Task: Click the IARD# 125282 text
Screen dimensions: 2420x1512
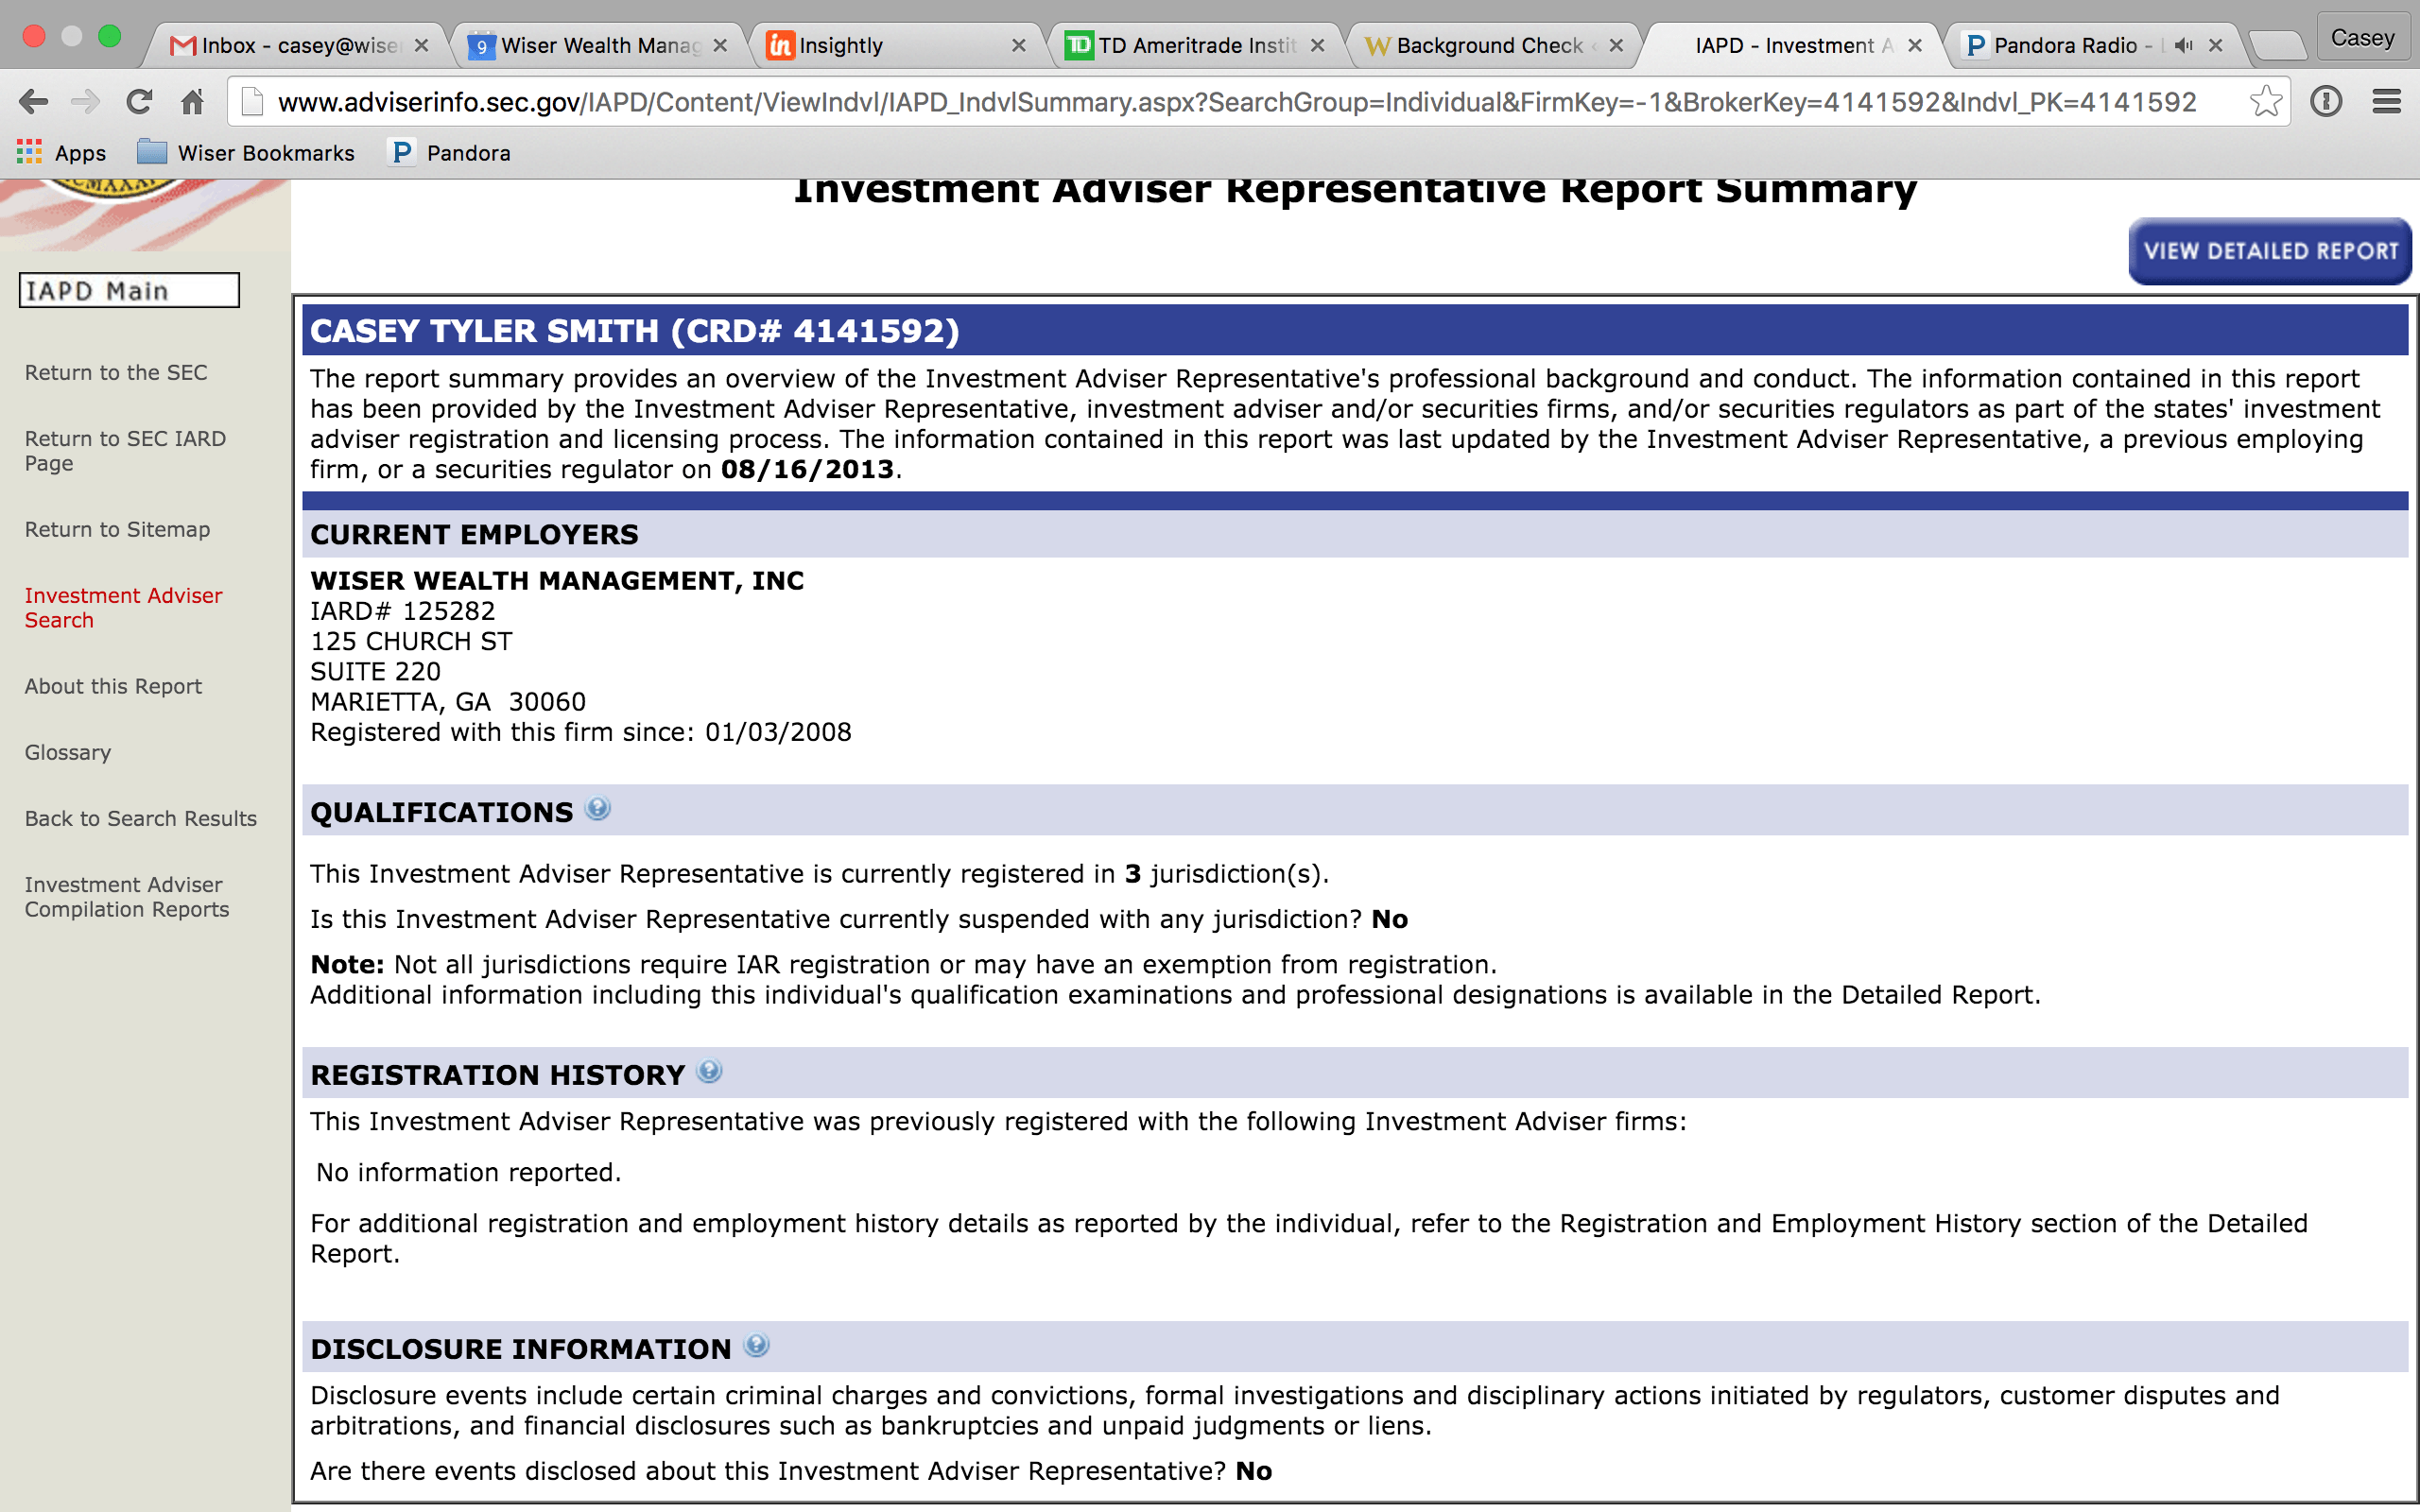Action: point(403,611)
